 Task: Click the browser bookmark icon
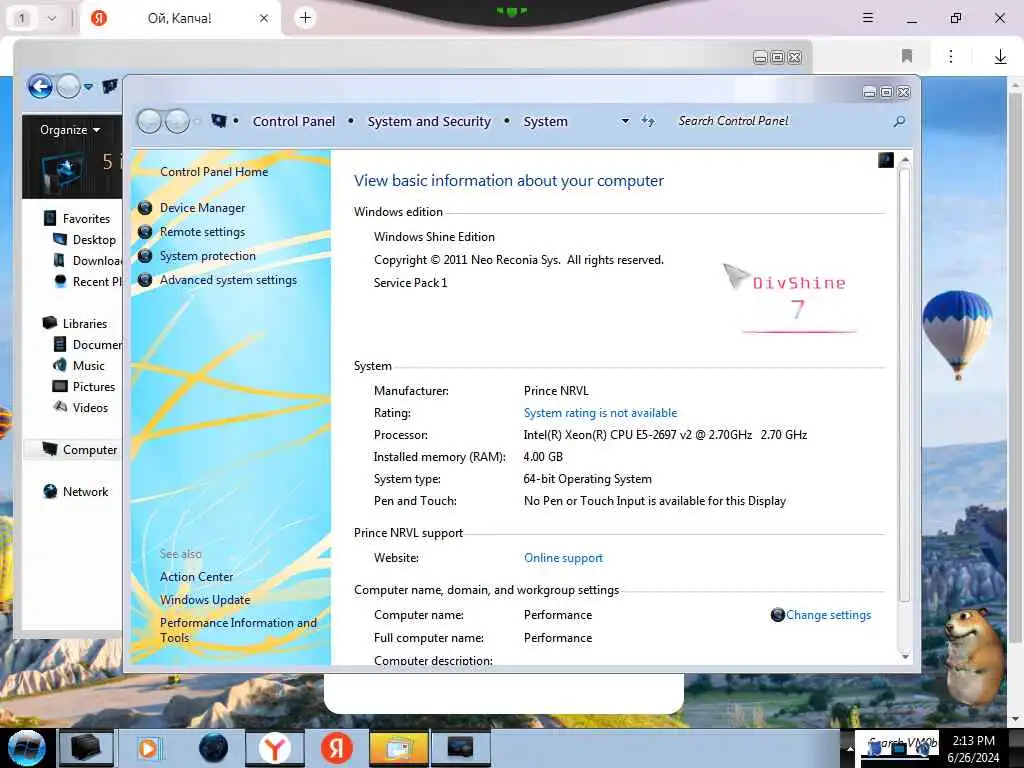pyautogui.click(x=906, y=56)
